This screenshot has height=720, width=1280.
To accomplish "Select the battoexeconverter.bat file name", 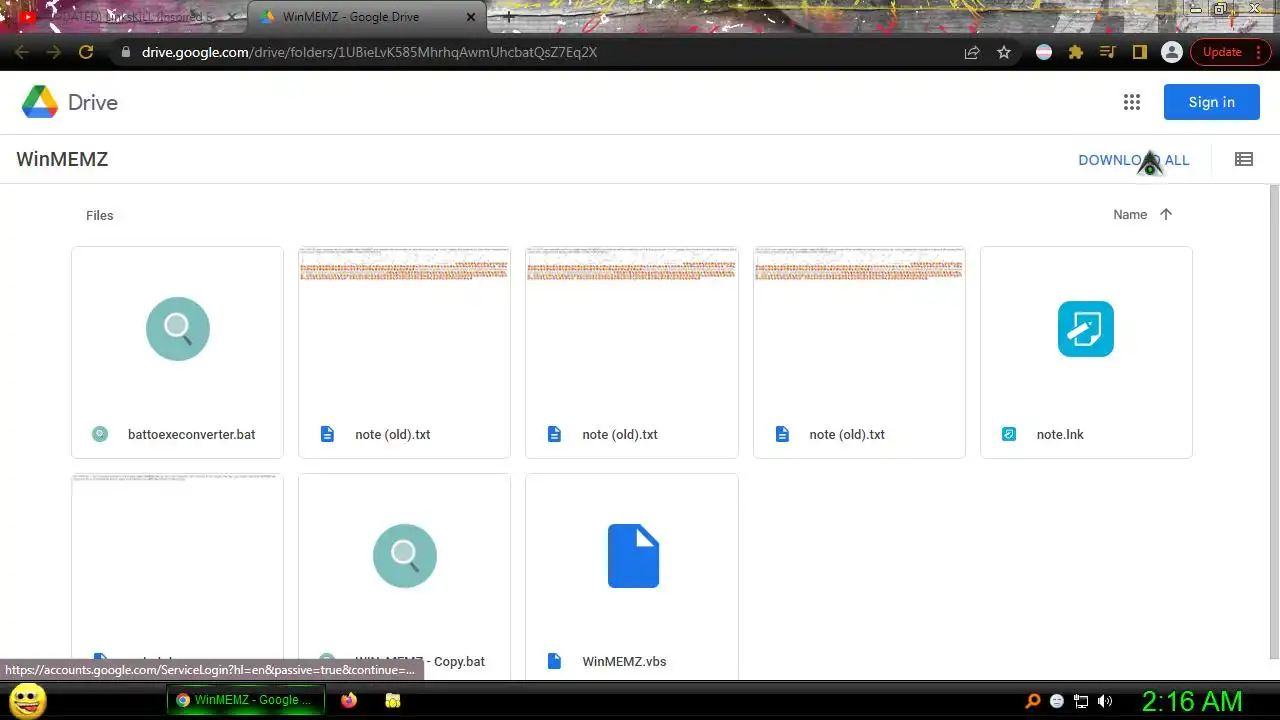I will pyautogui.click(x=191, y=434).
